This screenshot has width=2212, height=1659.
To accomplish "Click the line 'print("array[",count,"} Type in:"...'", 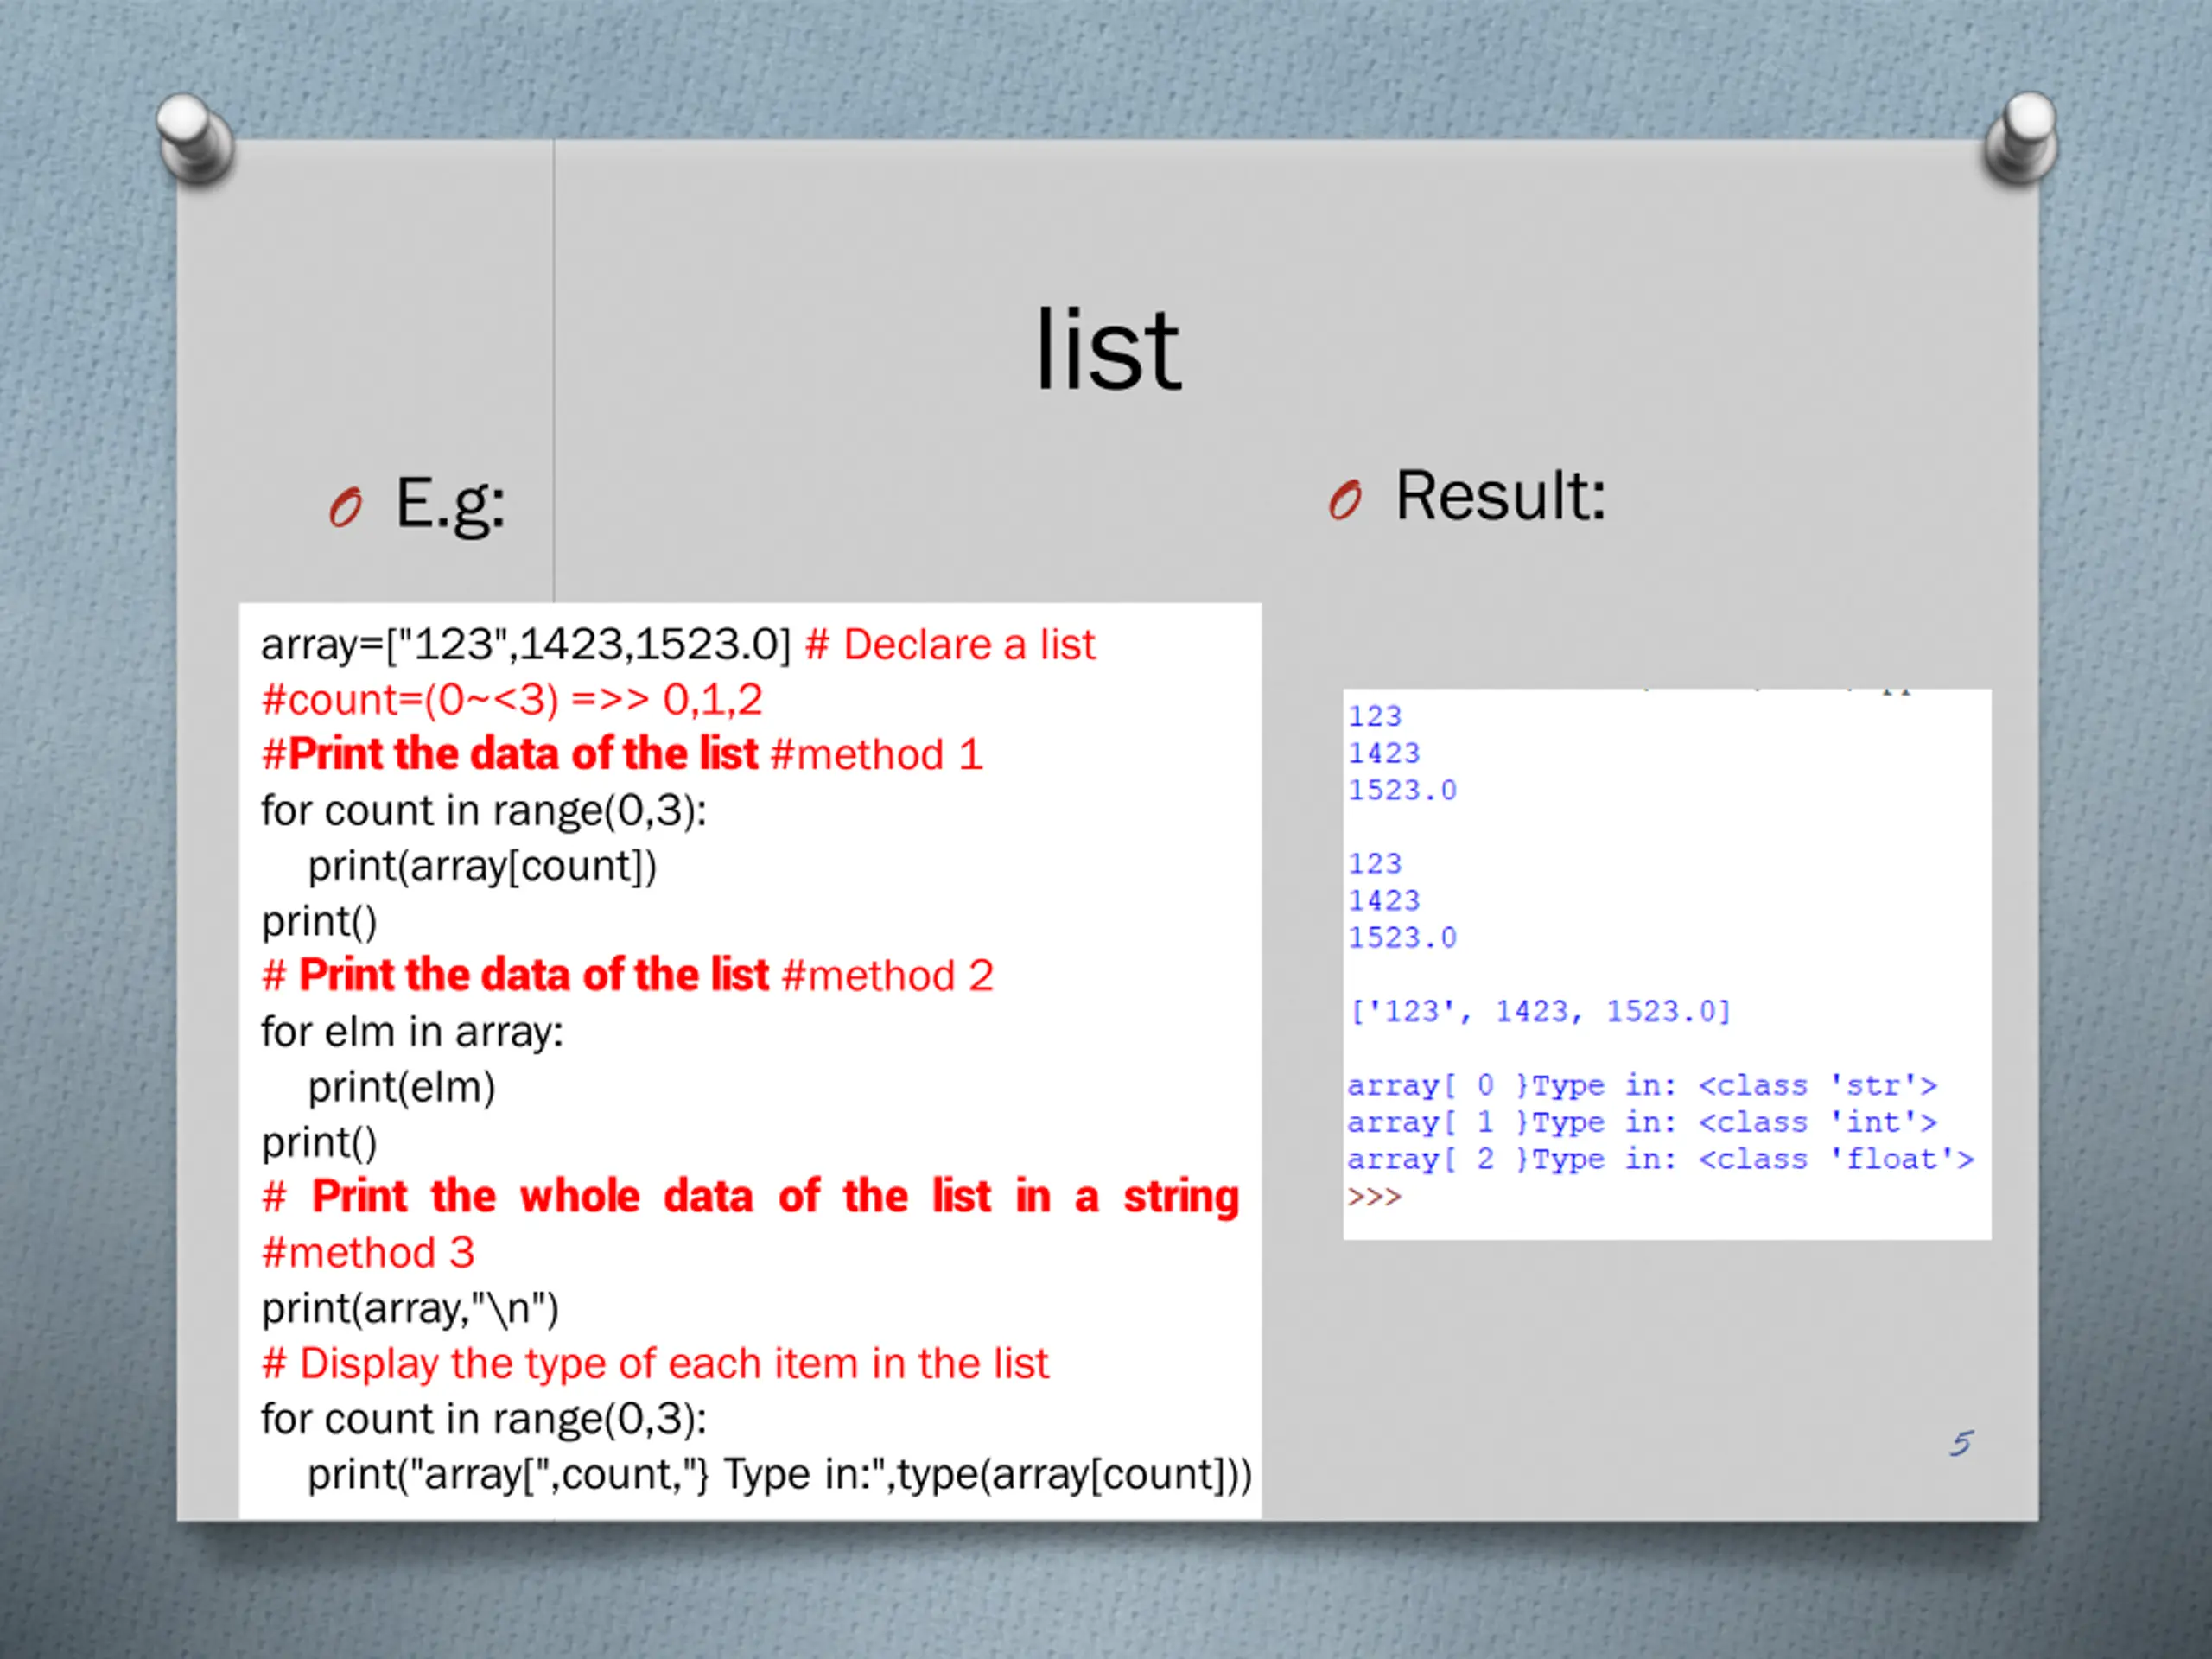I will point(779,1475).
